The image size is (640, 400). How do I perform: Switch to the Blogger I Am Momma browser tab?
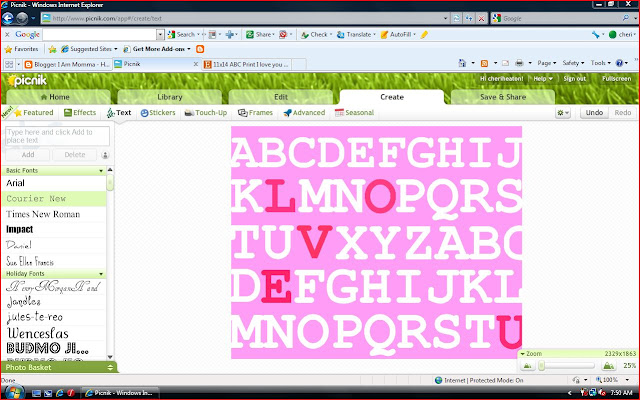68,64
